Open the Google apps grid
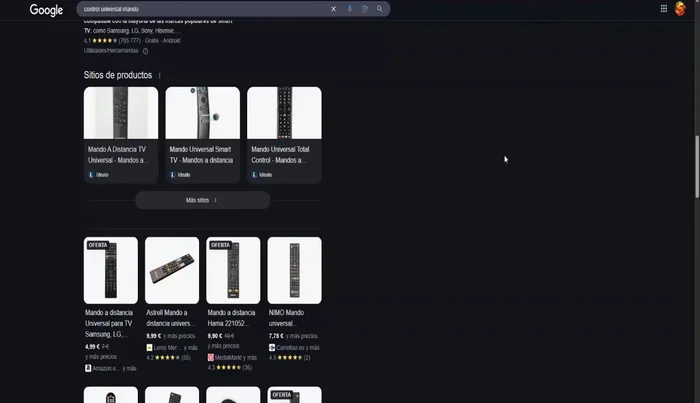Viewport: 700px width, 403px height. point(664,9)
